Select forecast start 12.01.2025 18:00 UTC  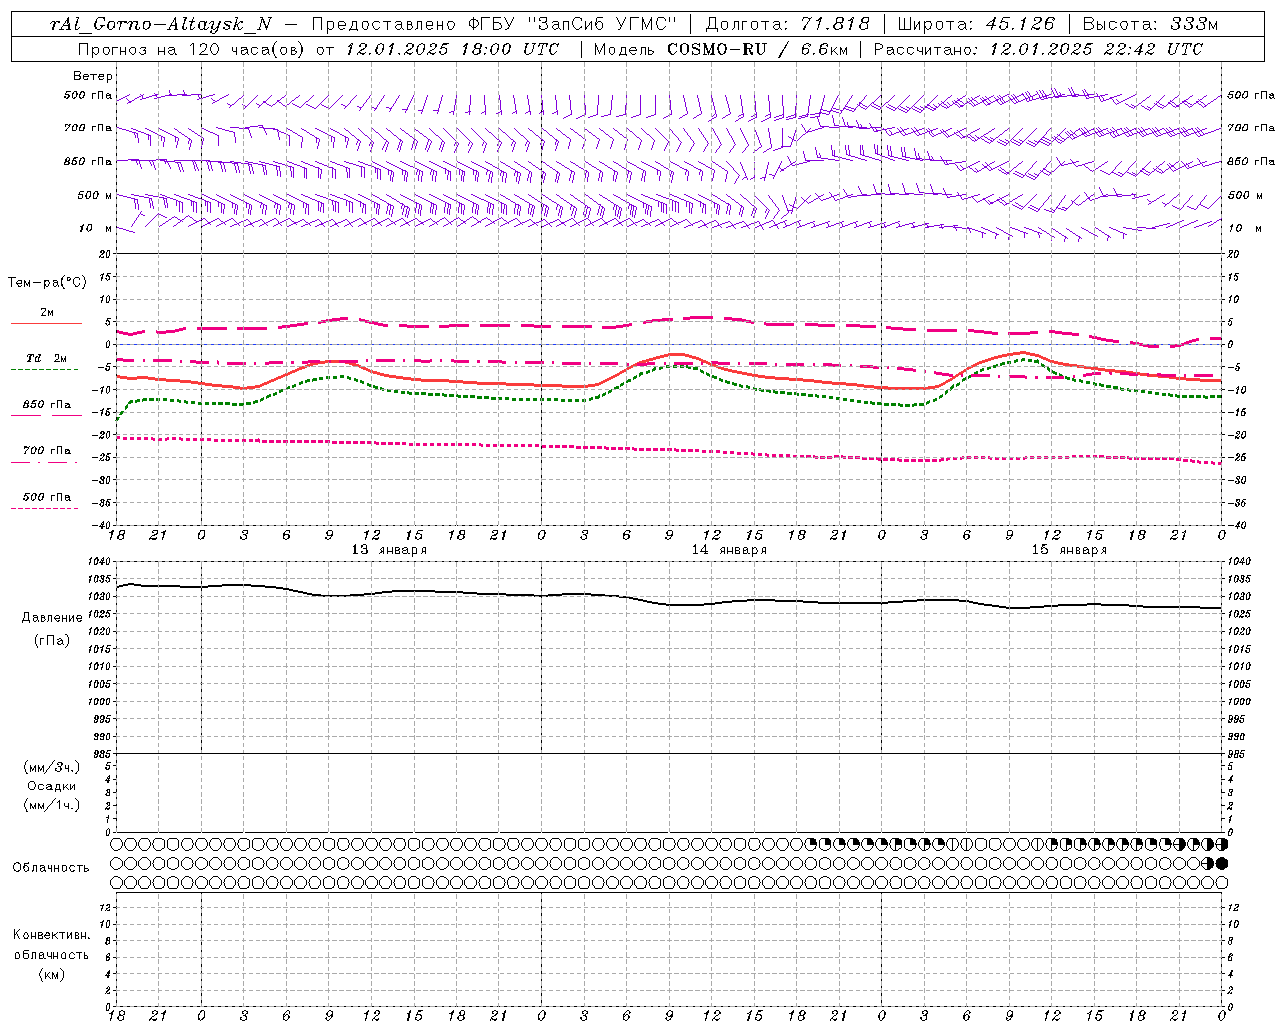point(452,49)
